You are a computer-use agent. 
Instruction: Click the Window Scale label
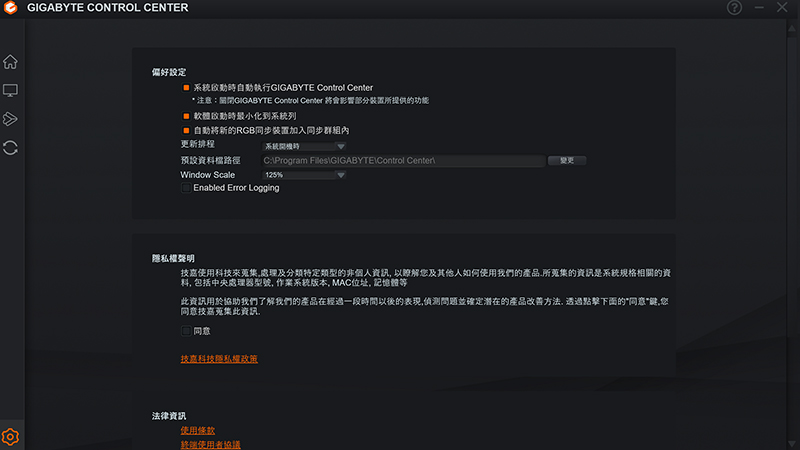pos(208,175)
